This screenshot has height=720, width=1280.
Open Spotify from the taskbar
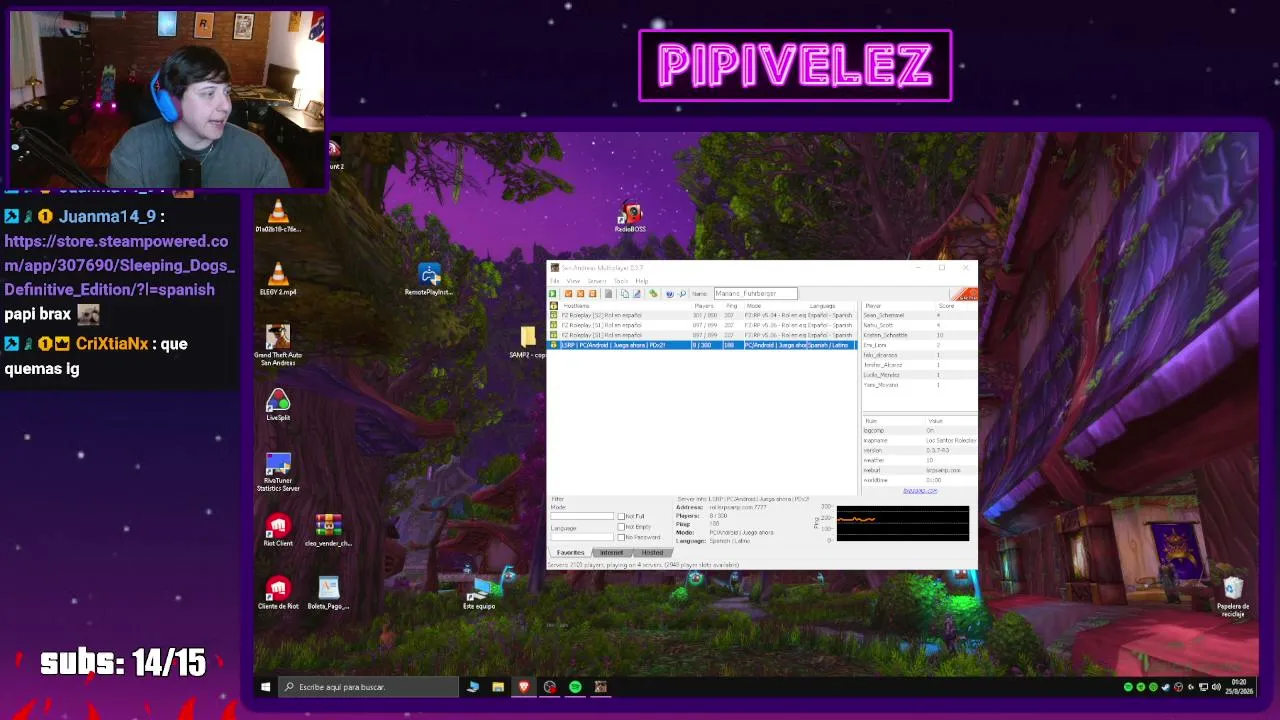(575, 687)
